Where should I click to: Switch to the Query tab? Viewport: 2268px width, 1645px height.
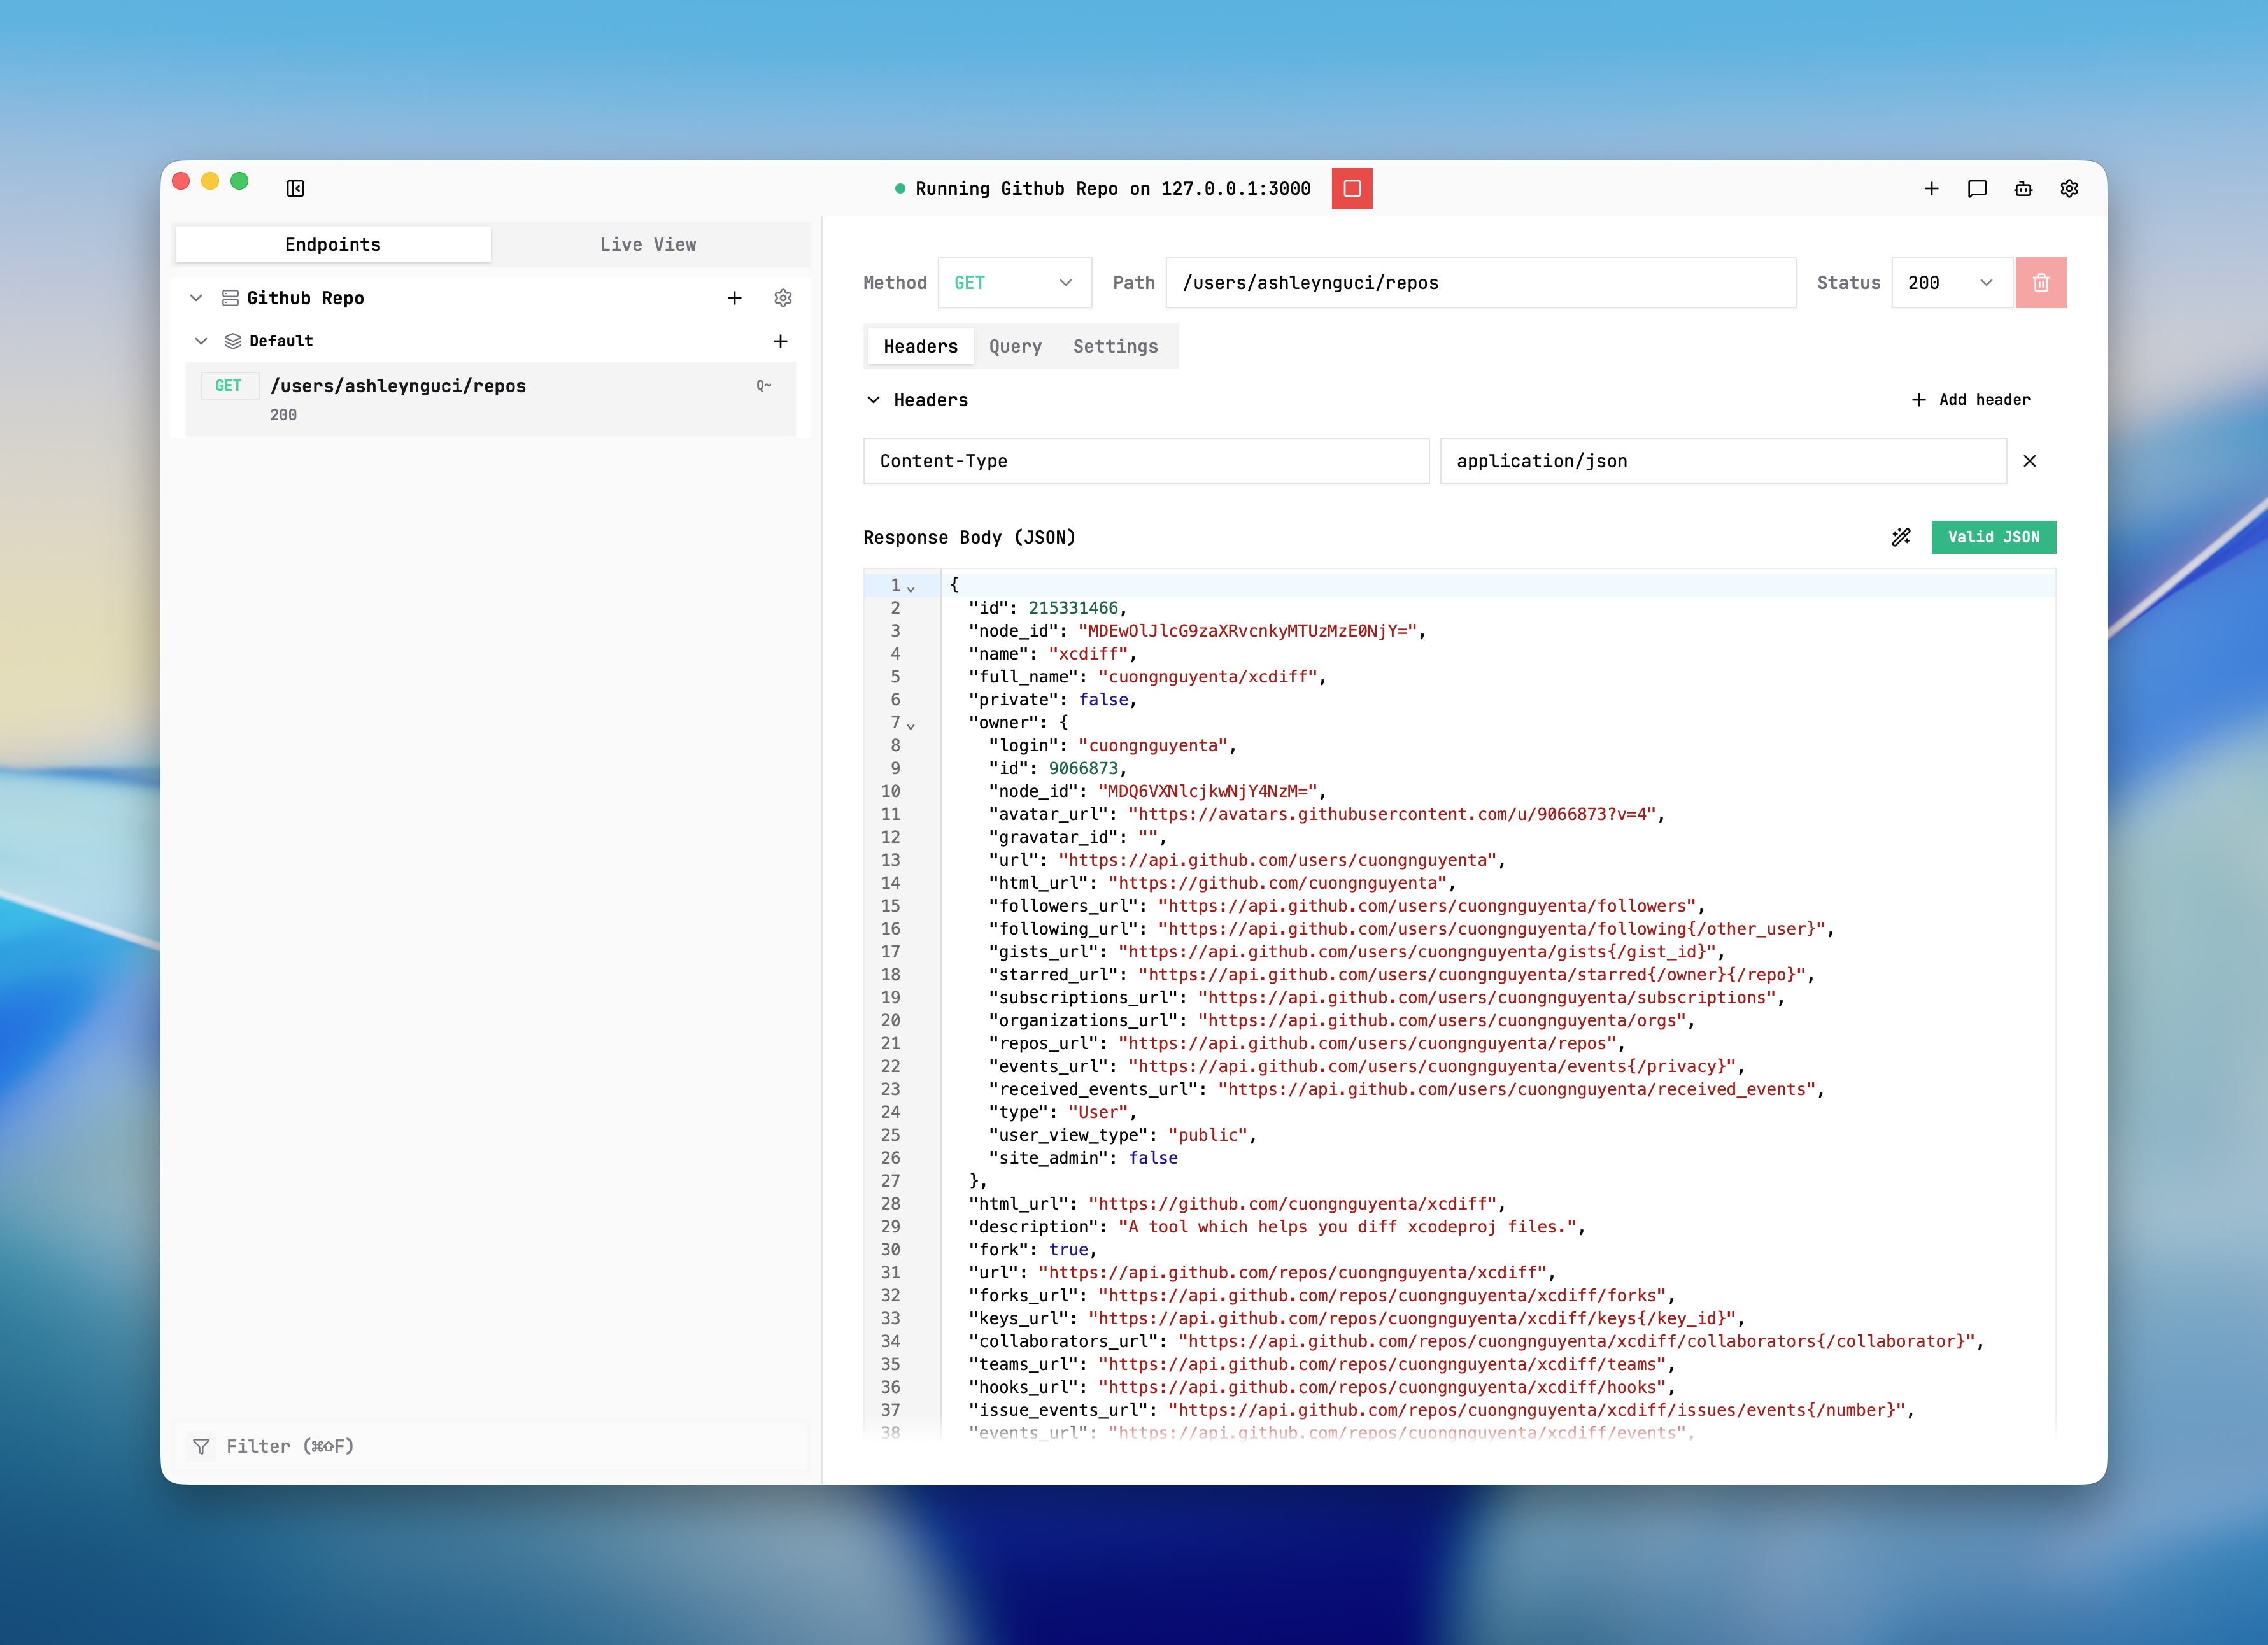pos(1015,346)
